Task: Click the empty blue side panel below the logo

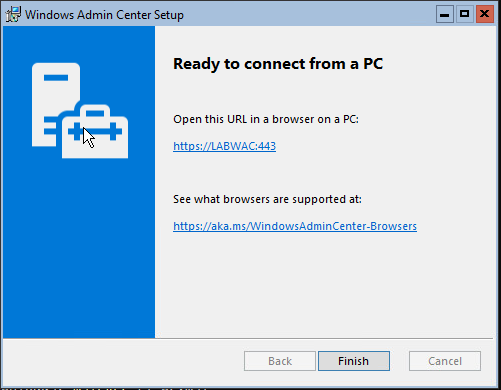Action: pyautogui.click(x=79, y=248)
